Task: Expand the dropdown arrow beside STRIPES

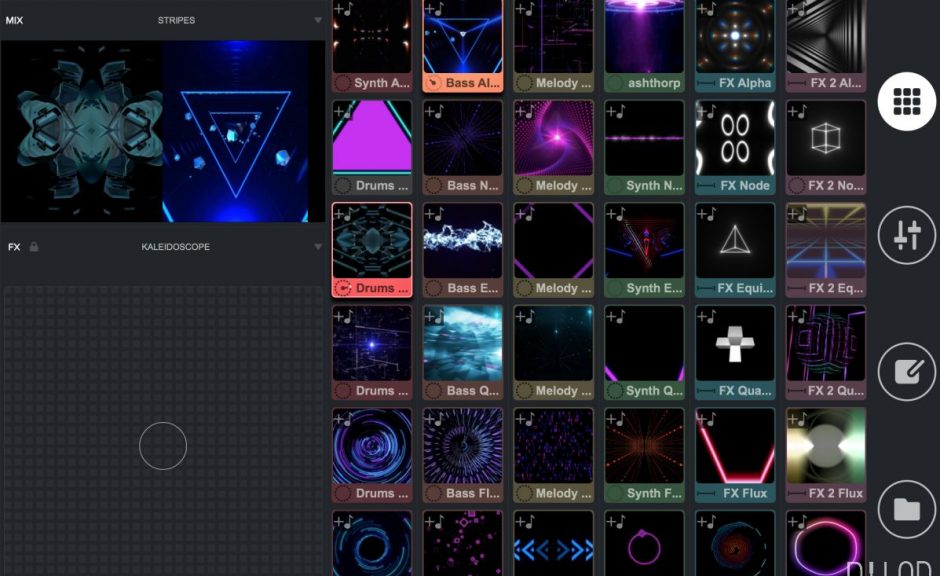Action: click(x=318, y=20)
